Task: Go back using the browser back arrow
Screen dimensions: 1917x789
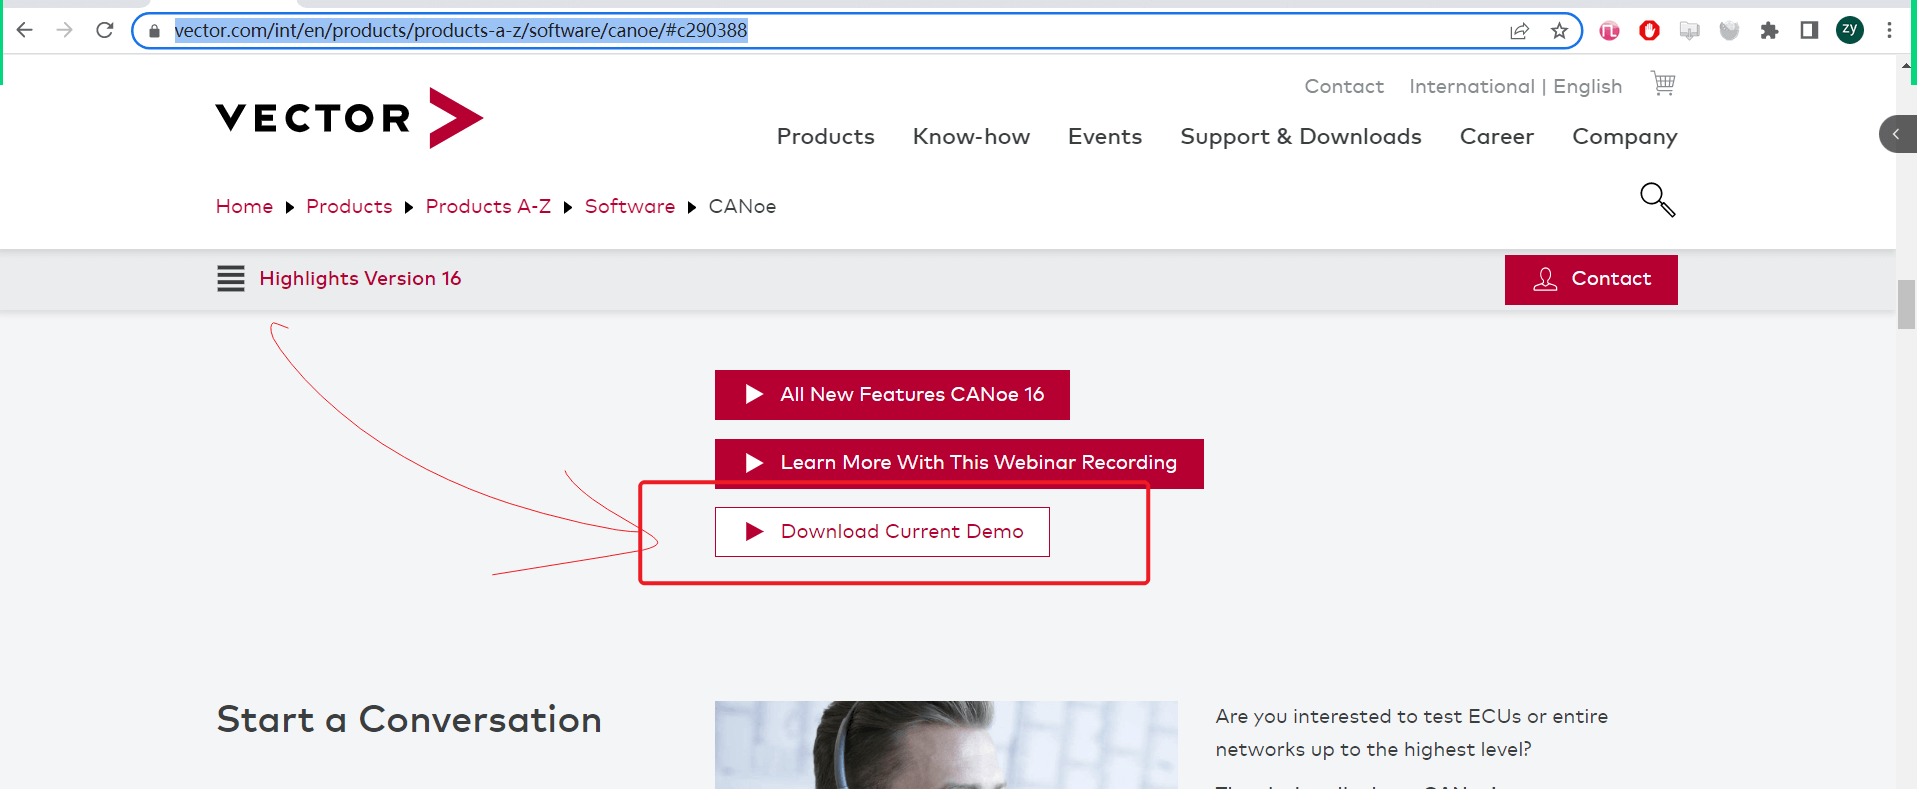Action: pyautogui.click(x=25, y=30)
